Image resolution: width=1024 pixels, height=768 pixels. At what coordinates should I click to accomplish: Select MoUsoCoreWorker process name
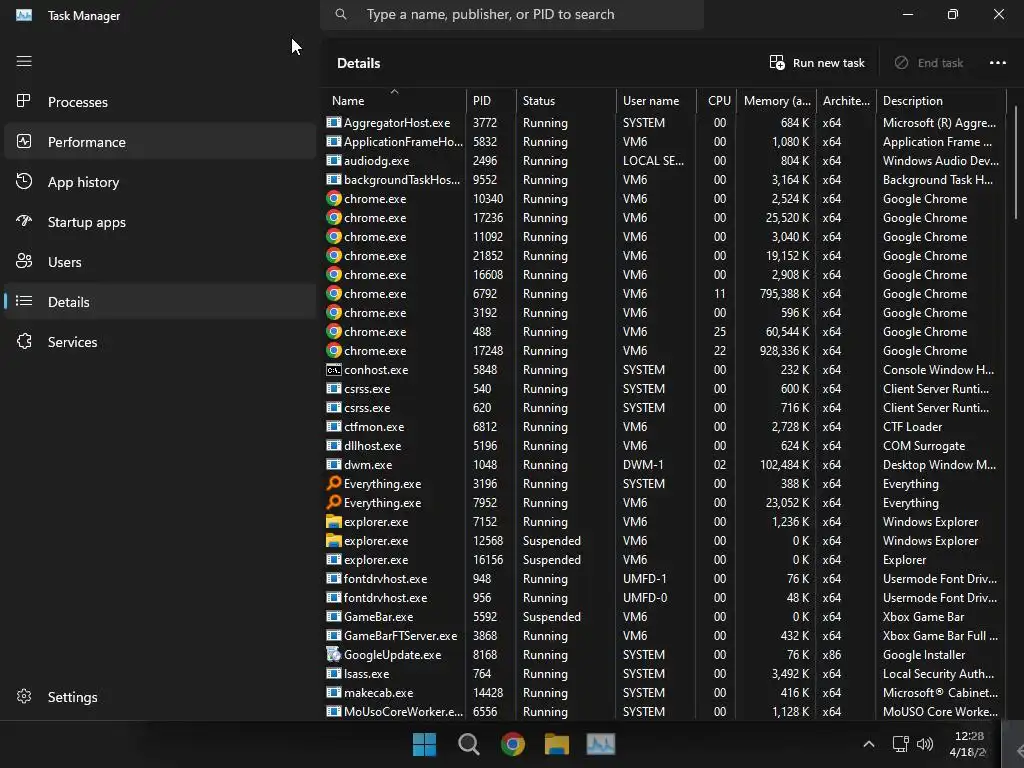pos(403,711)
